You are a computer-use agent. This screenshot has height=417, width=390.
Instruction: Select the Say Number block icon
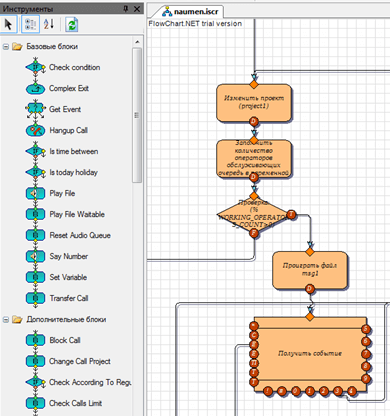tap(35, 256)
